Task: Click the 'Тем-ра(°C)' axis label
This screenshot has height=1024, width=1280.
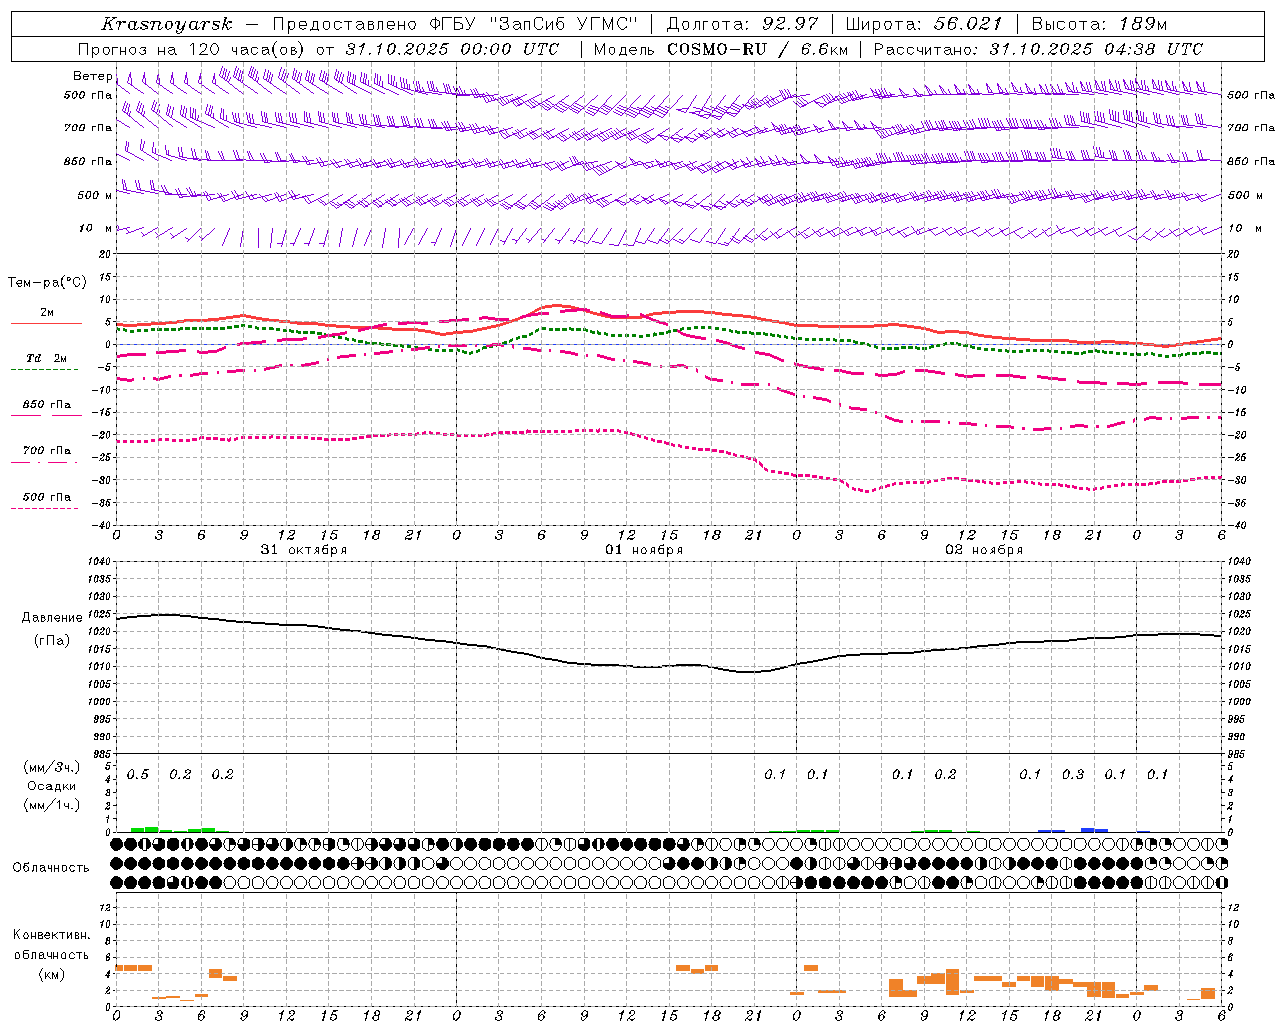Action: click(47, 283)
